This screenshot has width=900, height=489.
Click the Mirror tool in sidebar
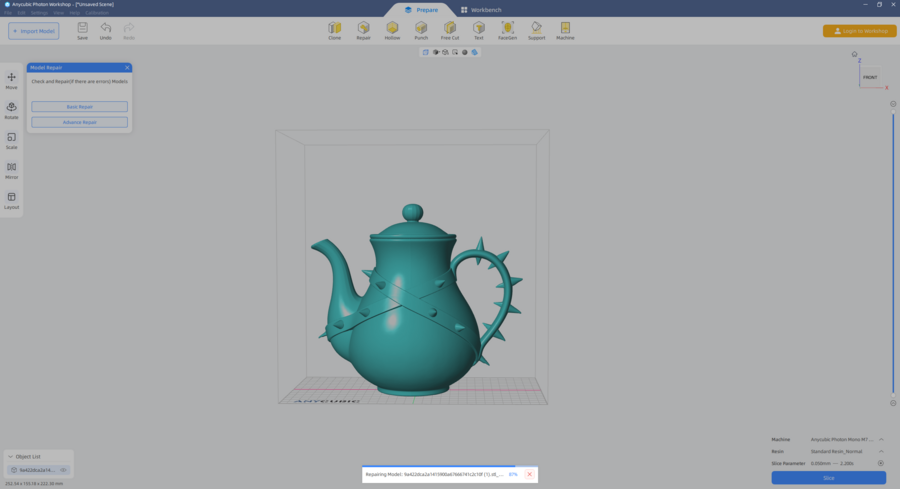12,170
